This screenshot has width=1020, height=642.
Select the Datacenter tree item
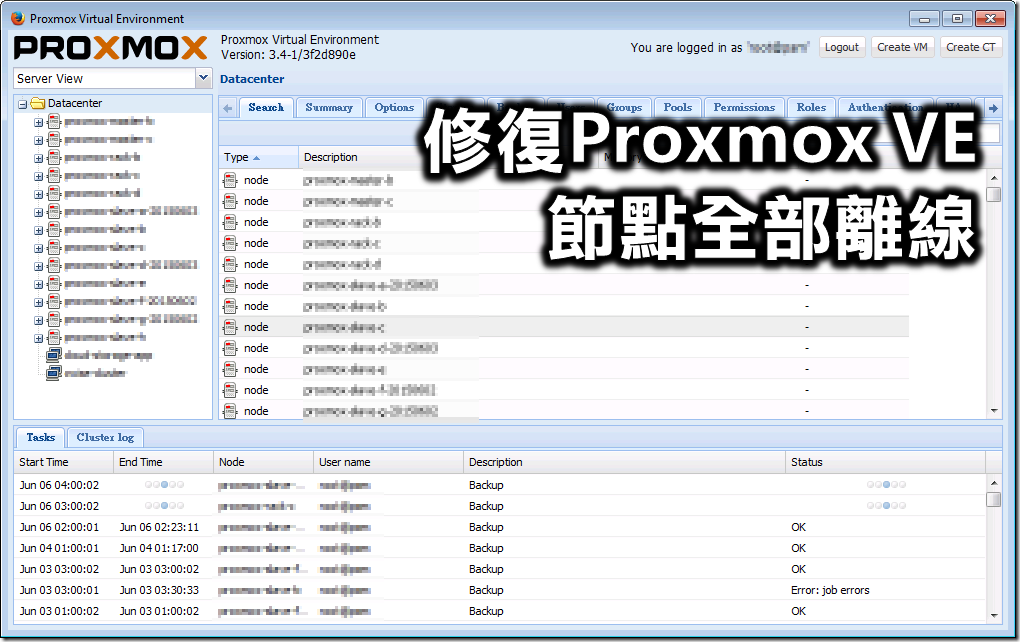75,103
